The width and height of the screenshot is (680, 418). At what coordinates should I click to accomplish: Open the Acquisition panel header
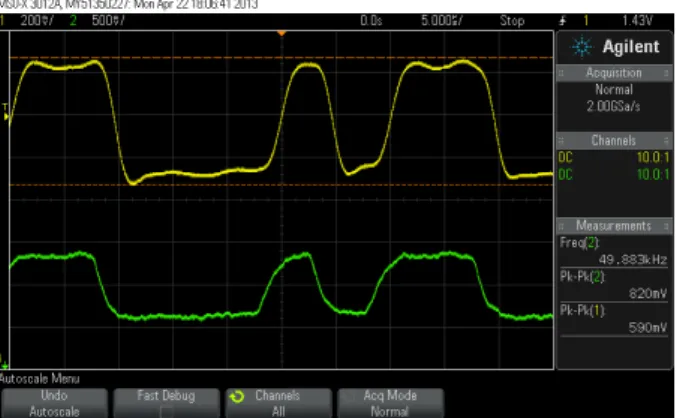pos(614,73)
